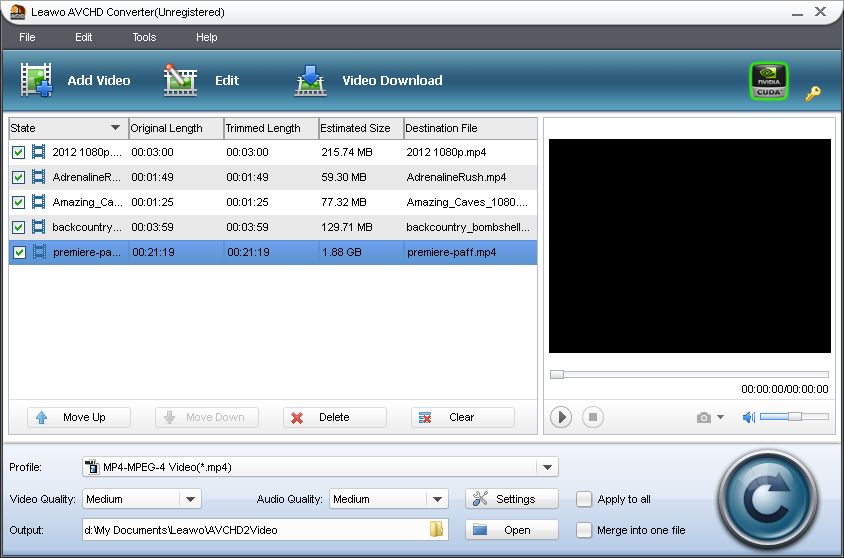Viewport: 844px width, 558px height.
Task: Open the Profile dropdown list
Action: (x=547, y=467)
